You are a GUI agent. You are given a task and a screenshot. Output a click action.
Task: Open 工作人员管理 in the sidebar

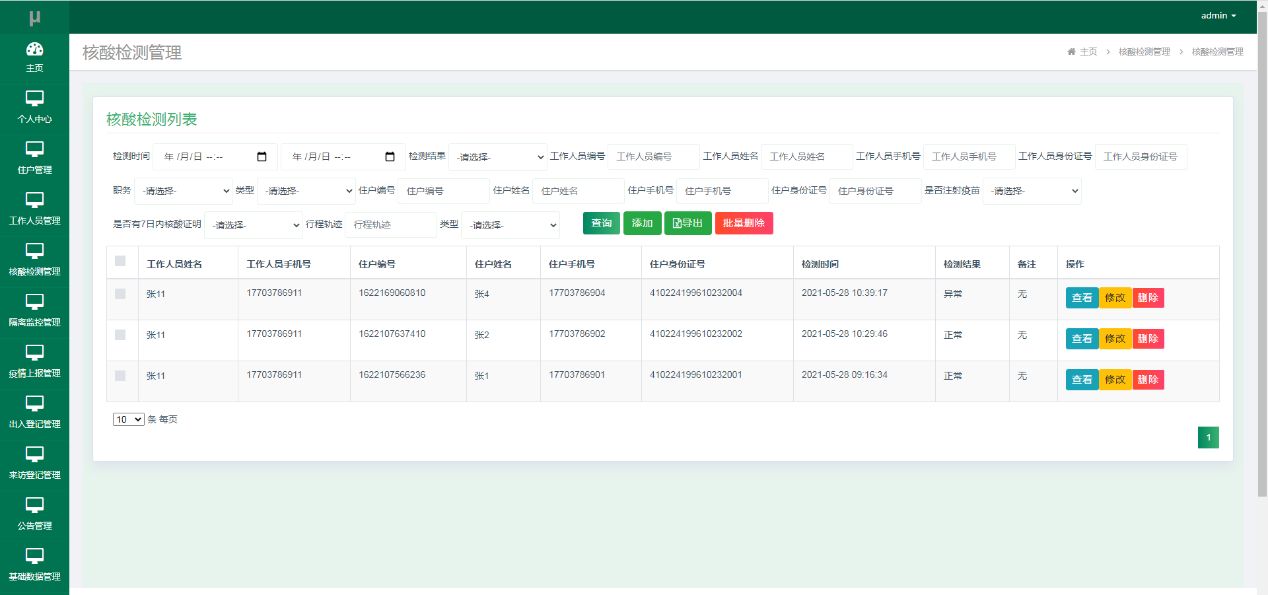pos(34,209)
